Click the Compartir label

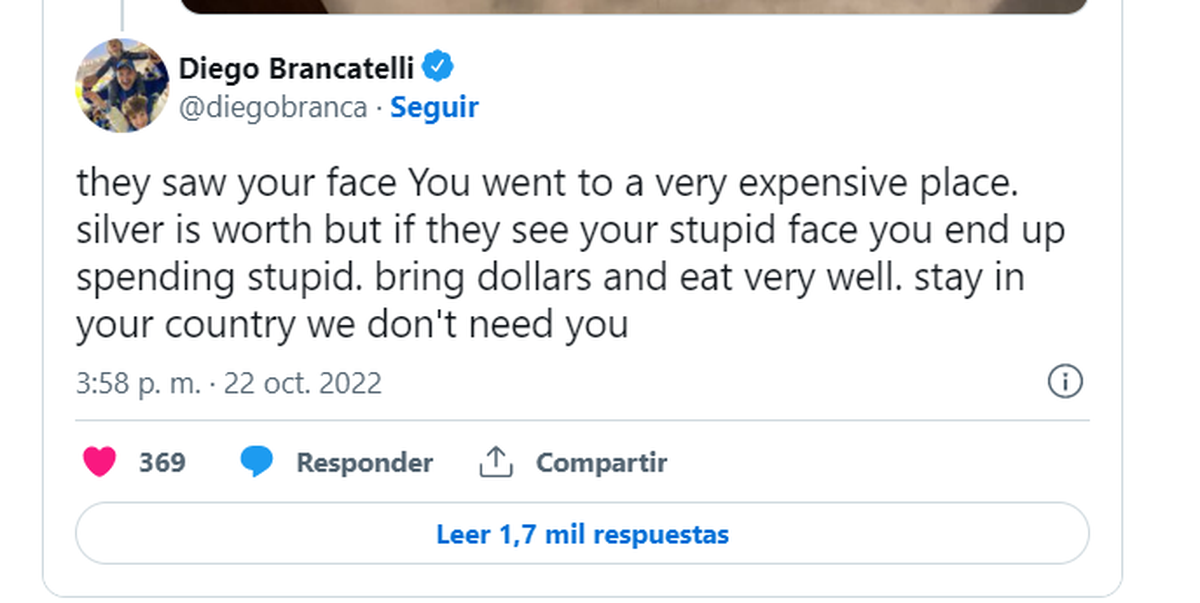point(601,463)
